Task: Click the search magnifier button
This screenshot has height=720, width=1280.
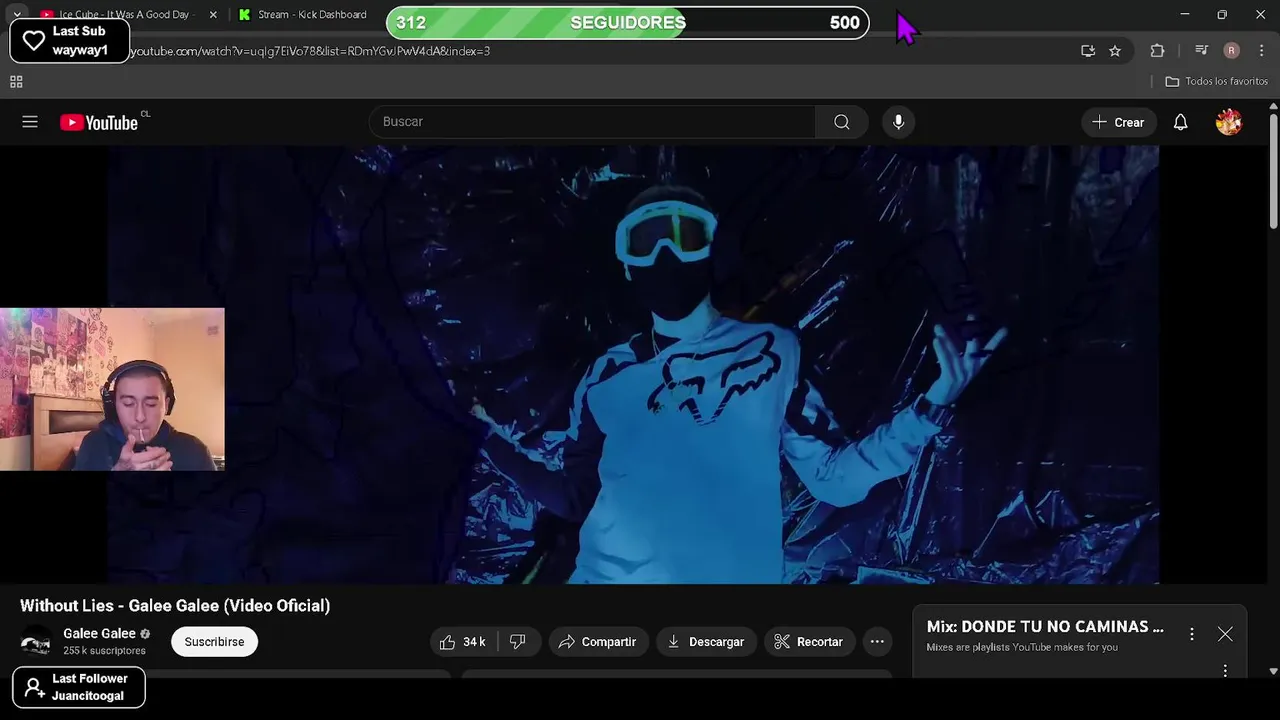Action: pos(842,122)
